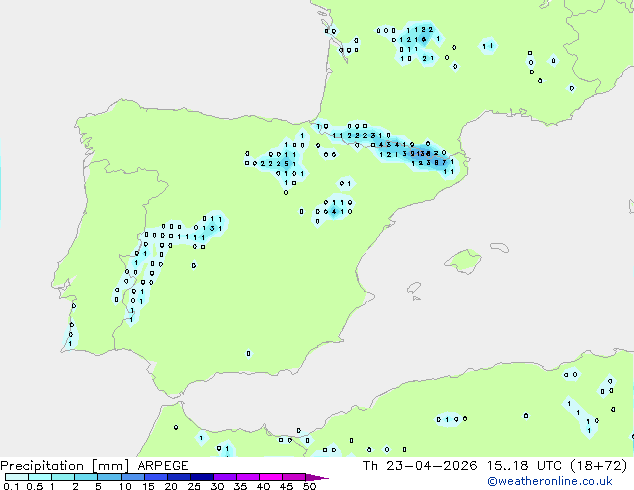This screenshot has width=634, height=490.
Task: Click the 0.1–0.5 mm legend color swatch
Action: (17, 477)
